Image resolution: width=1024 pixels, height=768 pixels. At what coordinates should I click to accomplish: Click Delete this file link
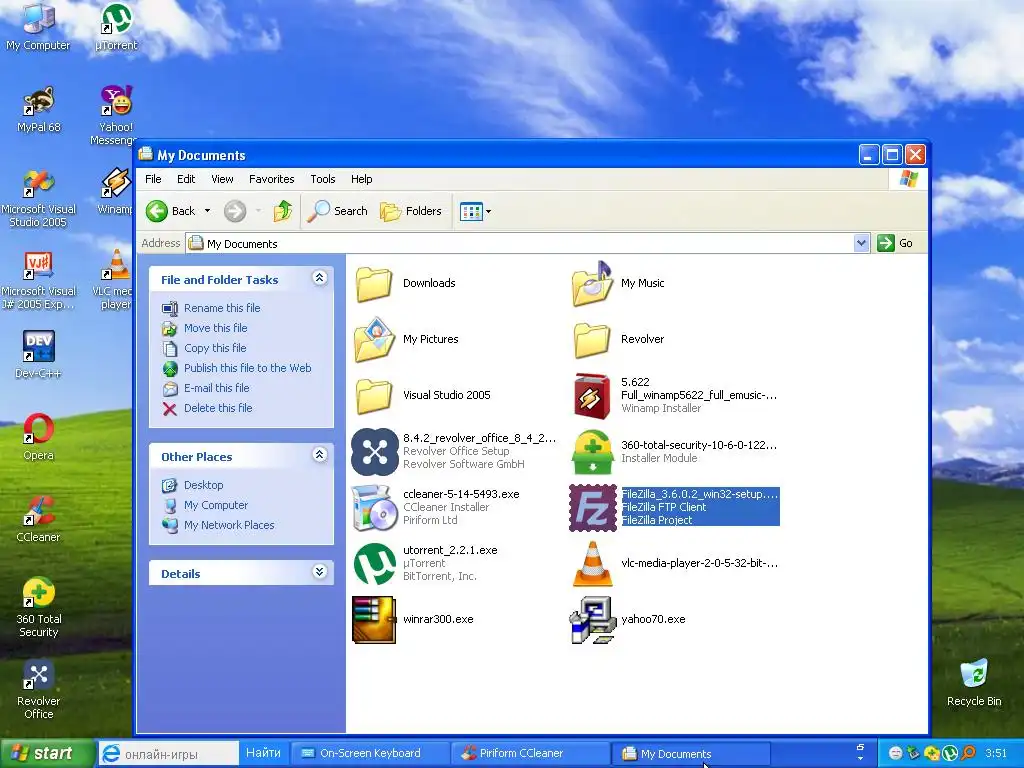(x=217, y=408)
